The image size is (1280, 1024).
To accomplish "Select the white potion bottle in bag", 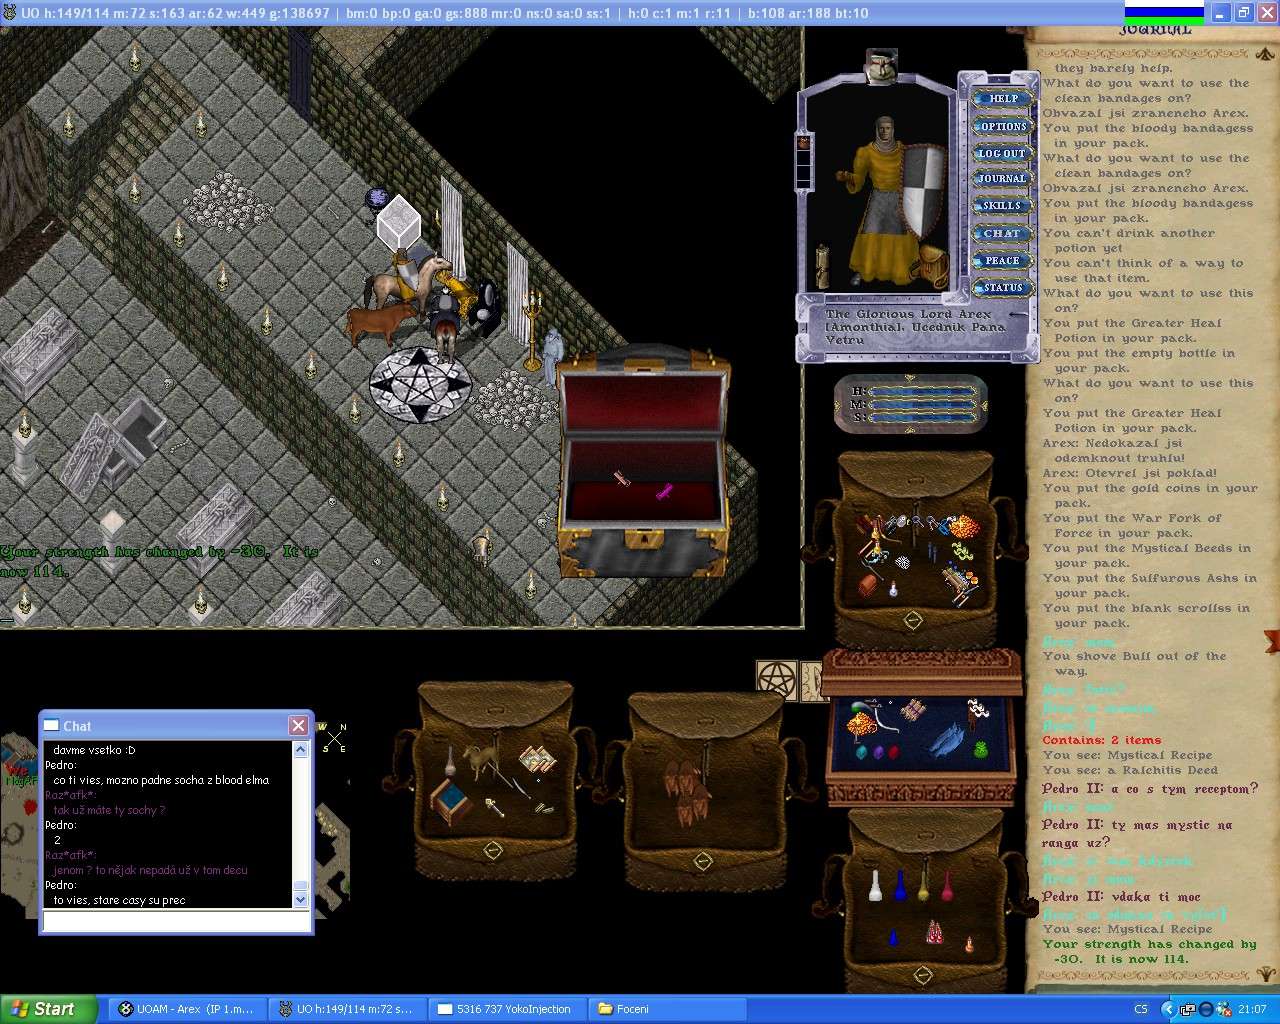I will [x=875, y=886].
